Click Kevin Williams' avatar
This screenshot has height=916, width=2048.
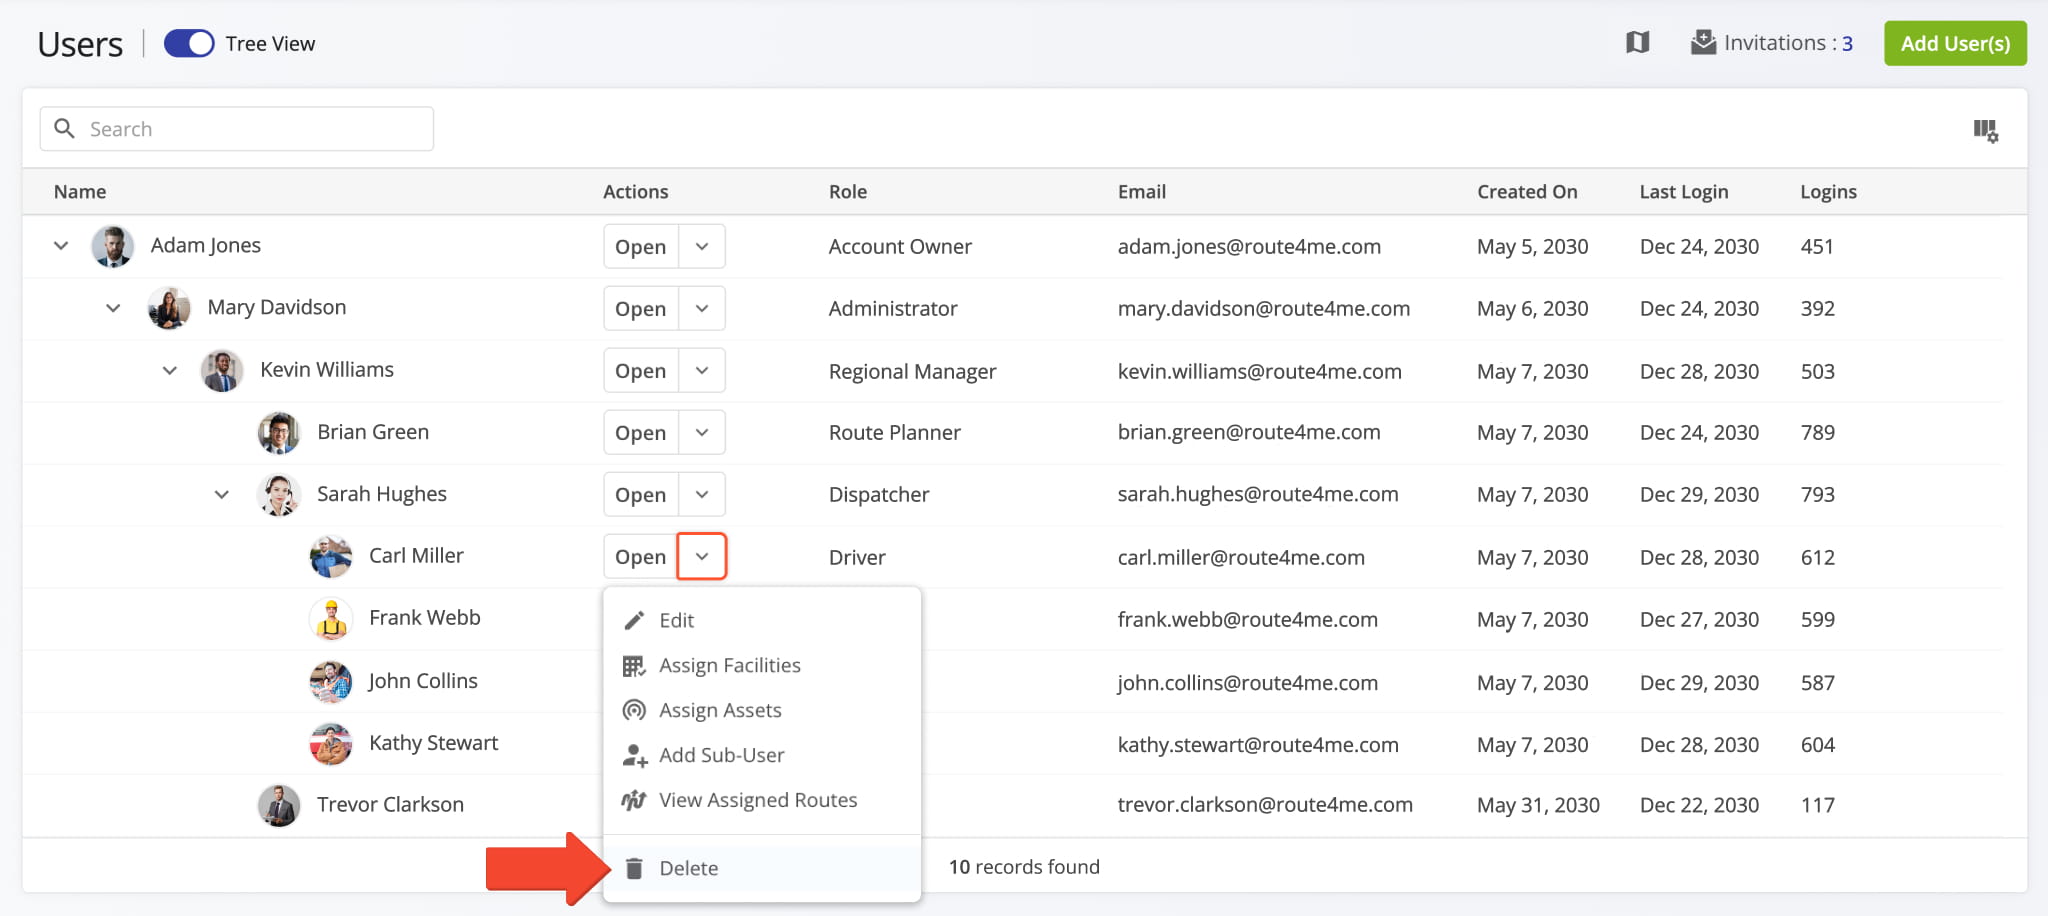(222, 370)
